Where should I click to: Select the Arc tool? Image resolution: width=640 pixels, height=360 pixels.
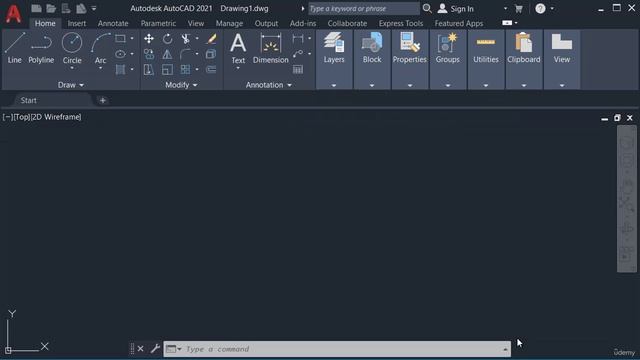point(100,48)
